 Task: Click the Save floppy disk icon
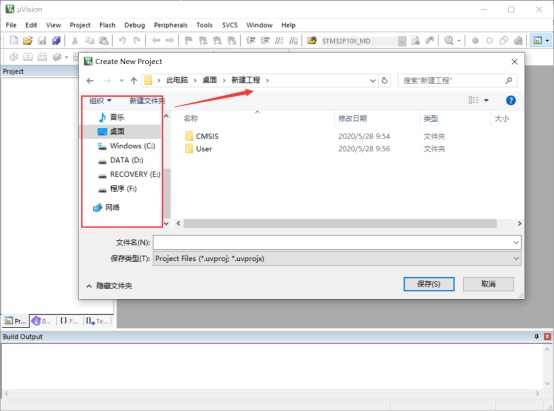pyautogui.click(x=42, y=41)
